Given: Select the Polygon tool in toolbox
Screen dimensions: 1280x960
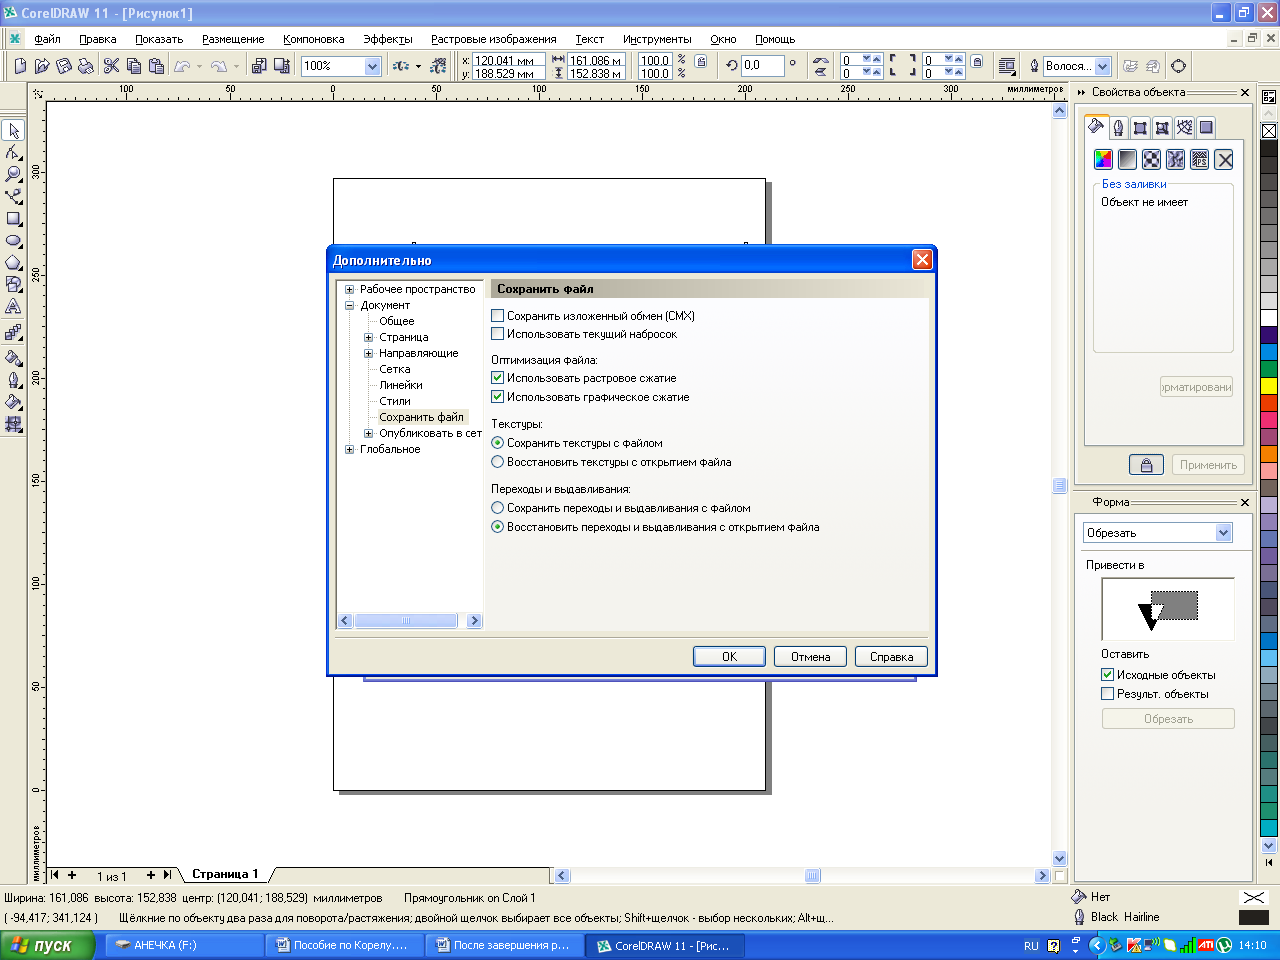Looking at the screenshot, I should (13, 262).
